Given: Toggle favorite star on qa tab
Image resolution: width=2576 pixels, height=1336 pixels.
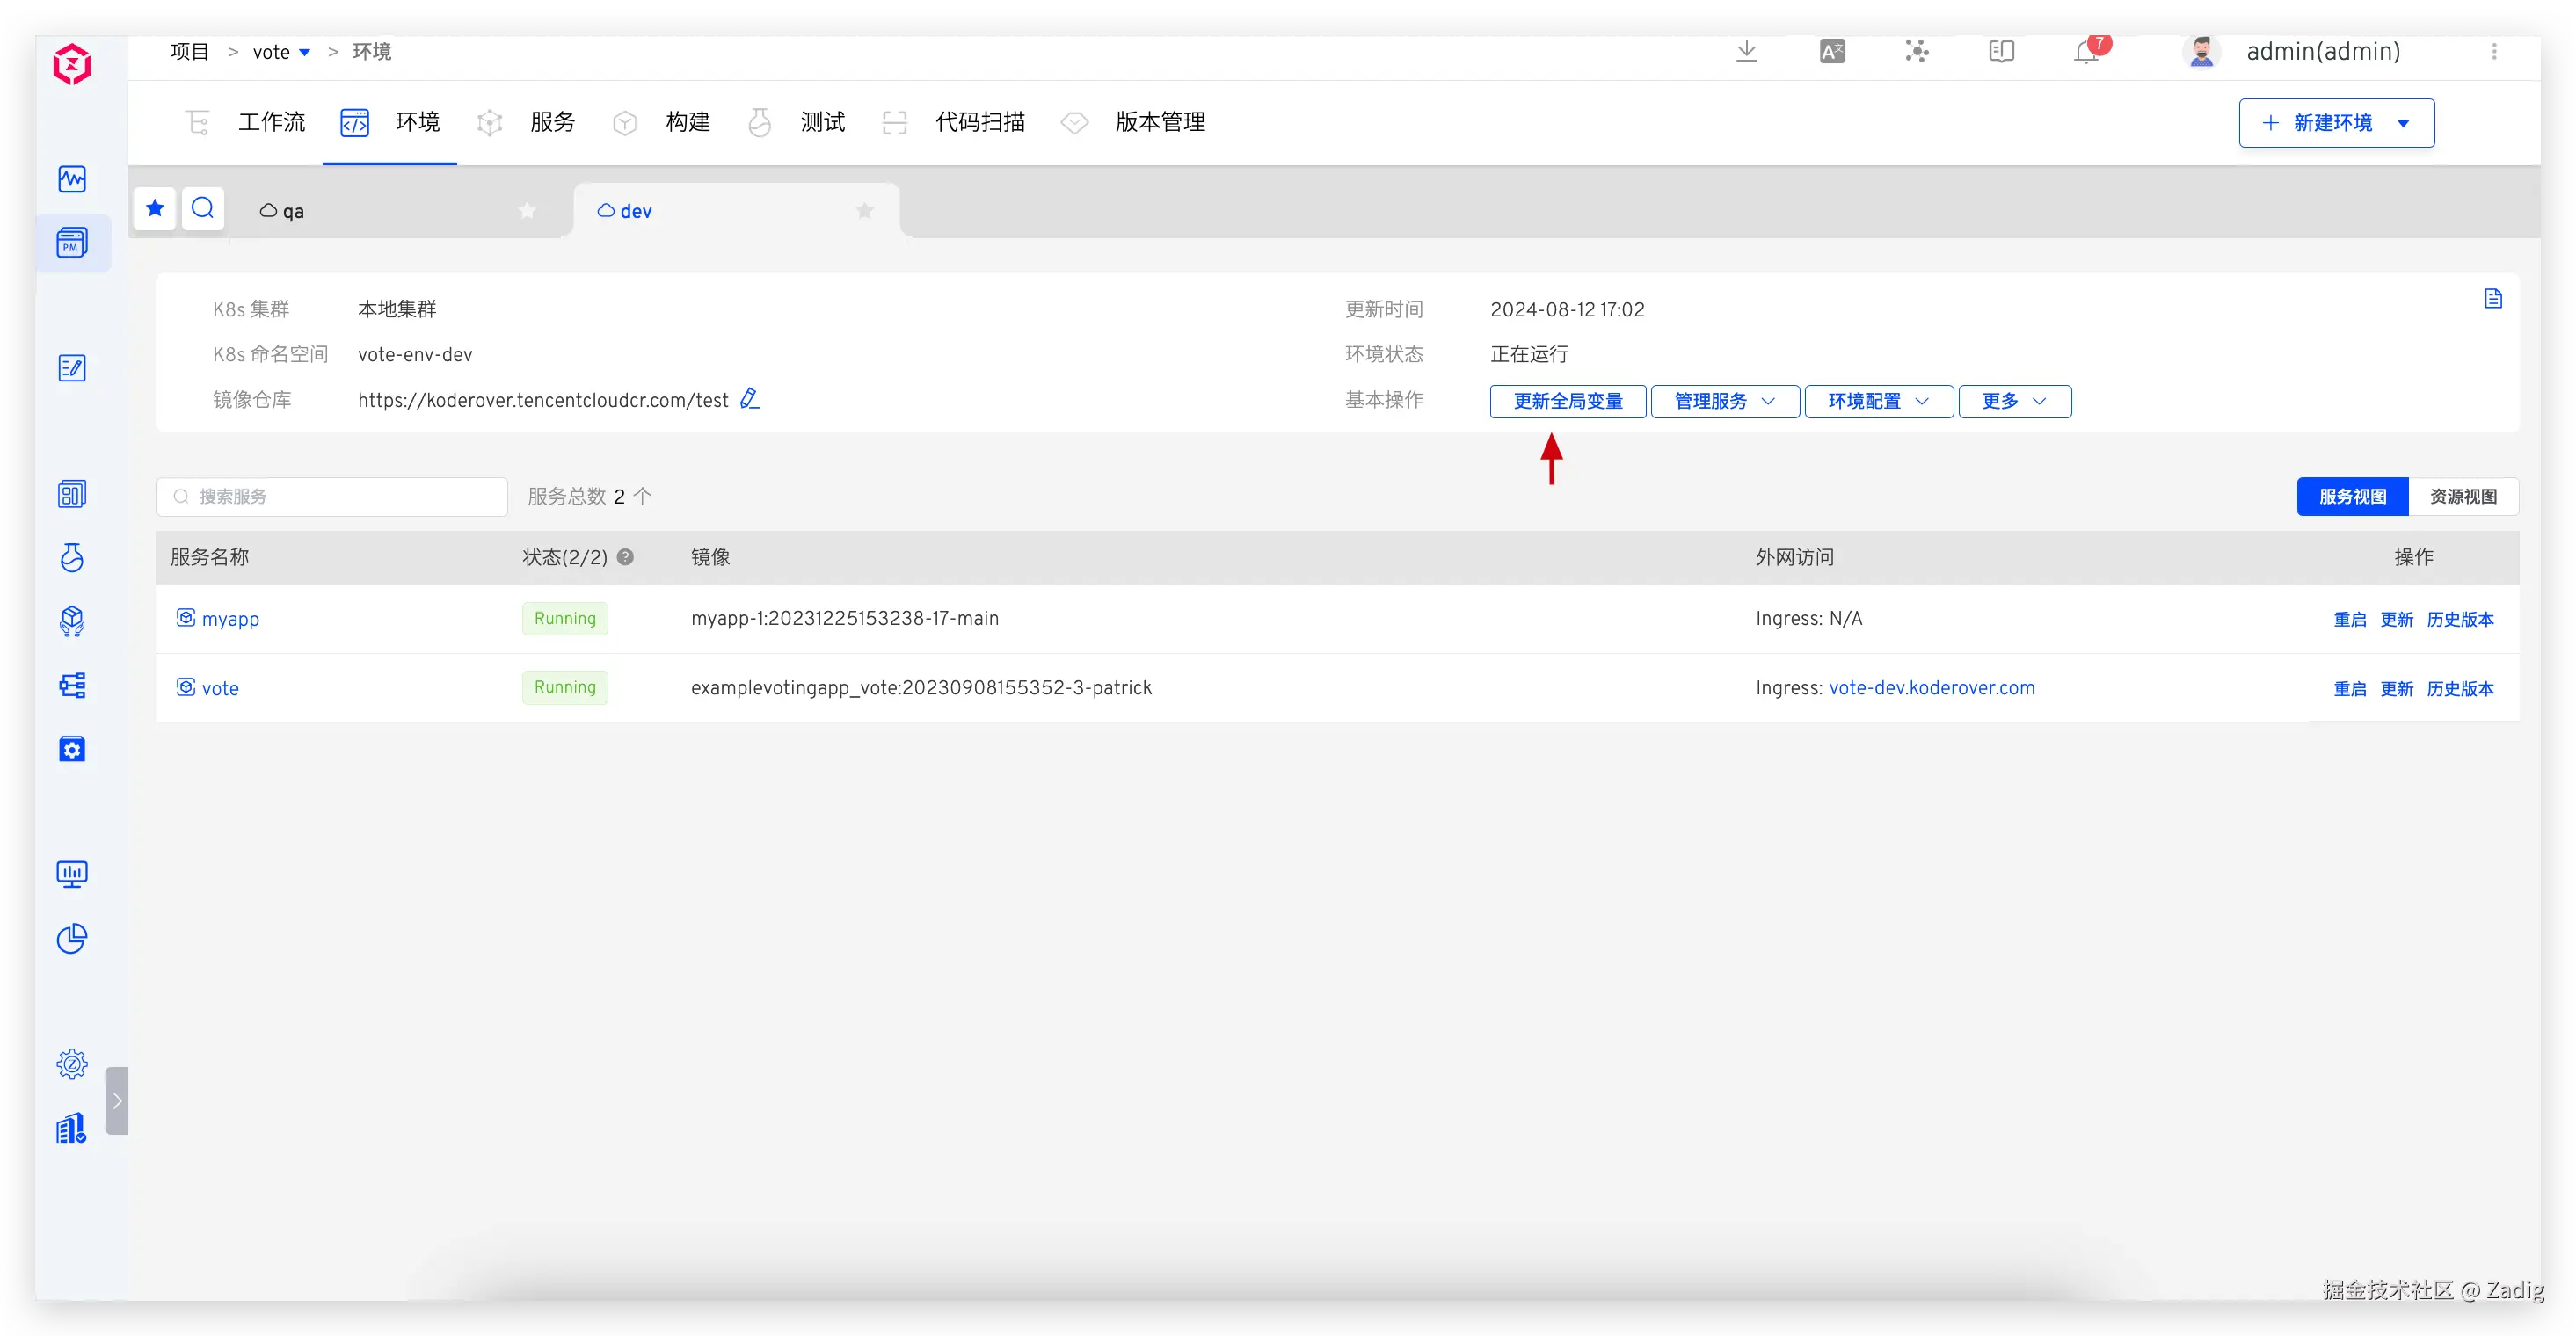Looking at the screenshot, I should pyautogui.click(x=527, y=211).
